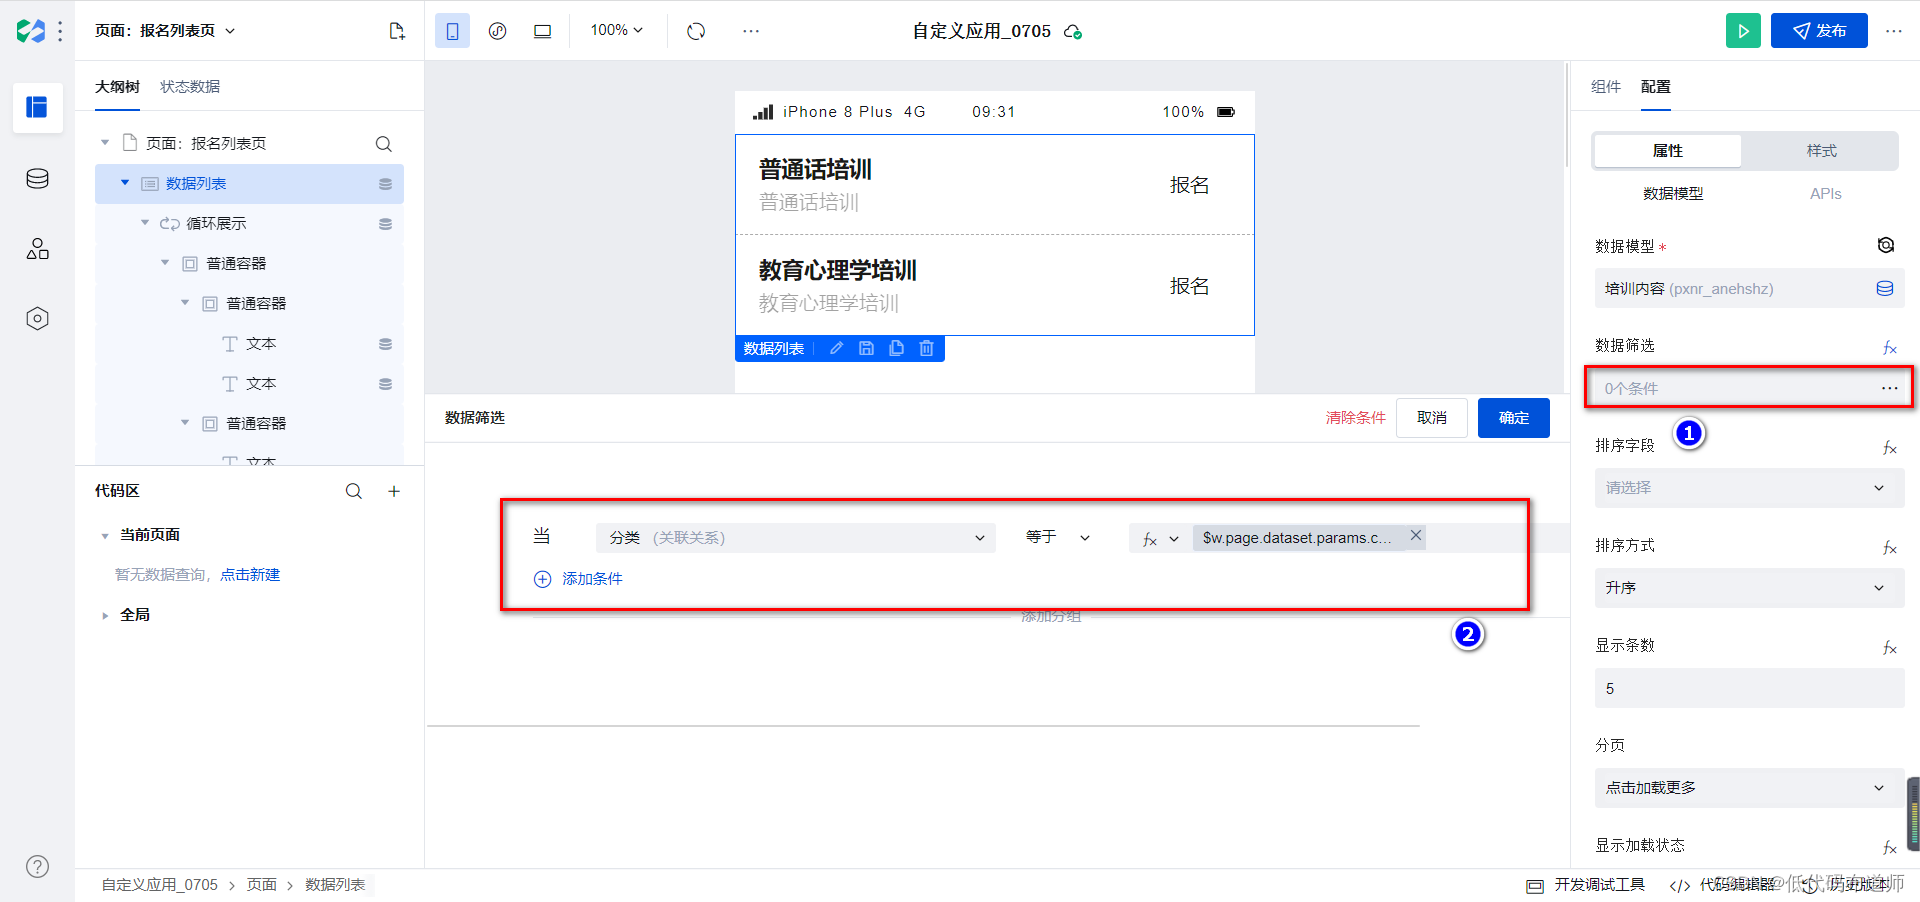
Task: Click the refresh canvas icon
Action: coord(696,31)
